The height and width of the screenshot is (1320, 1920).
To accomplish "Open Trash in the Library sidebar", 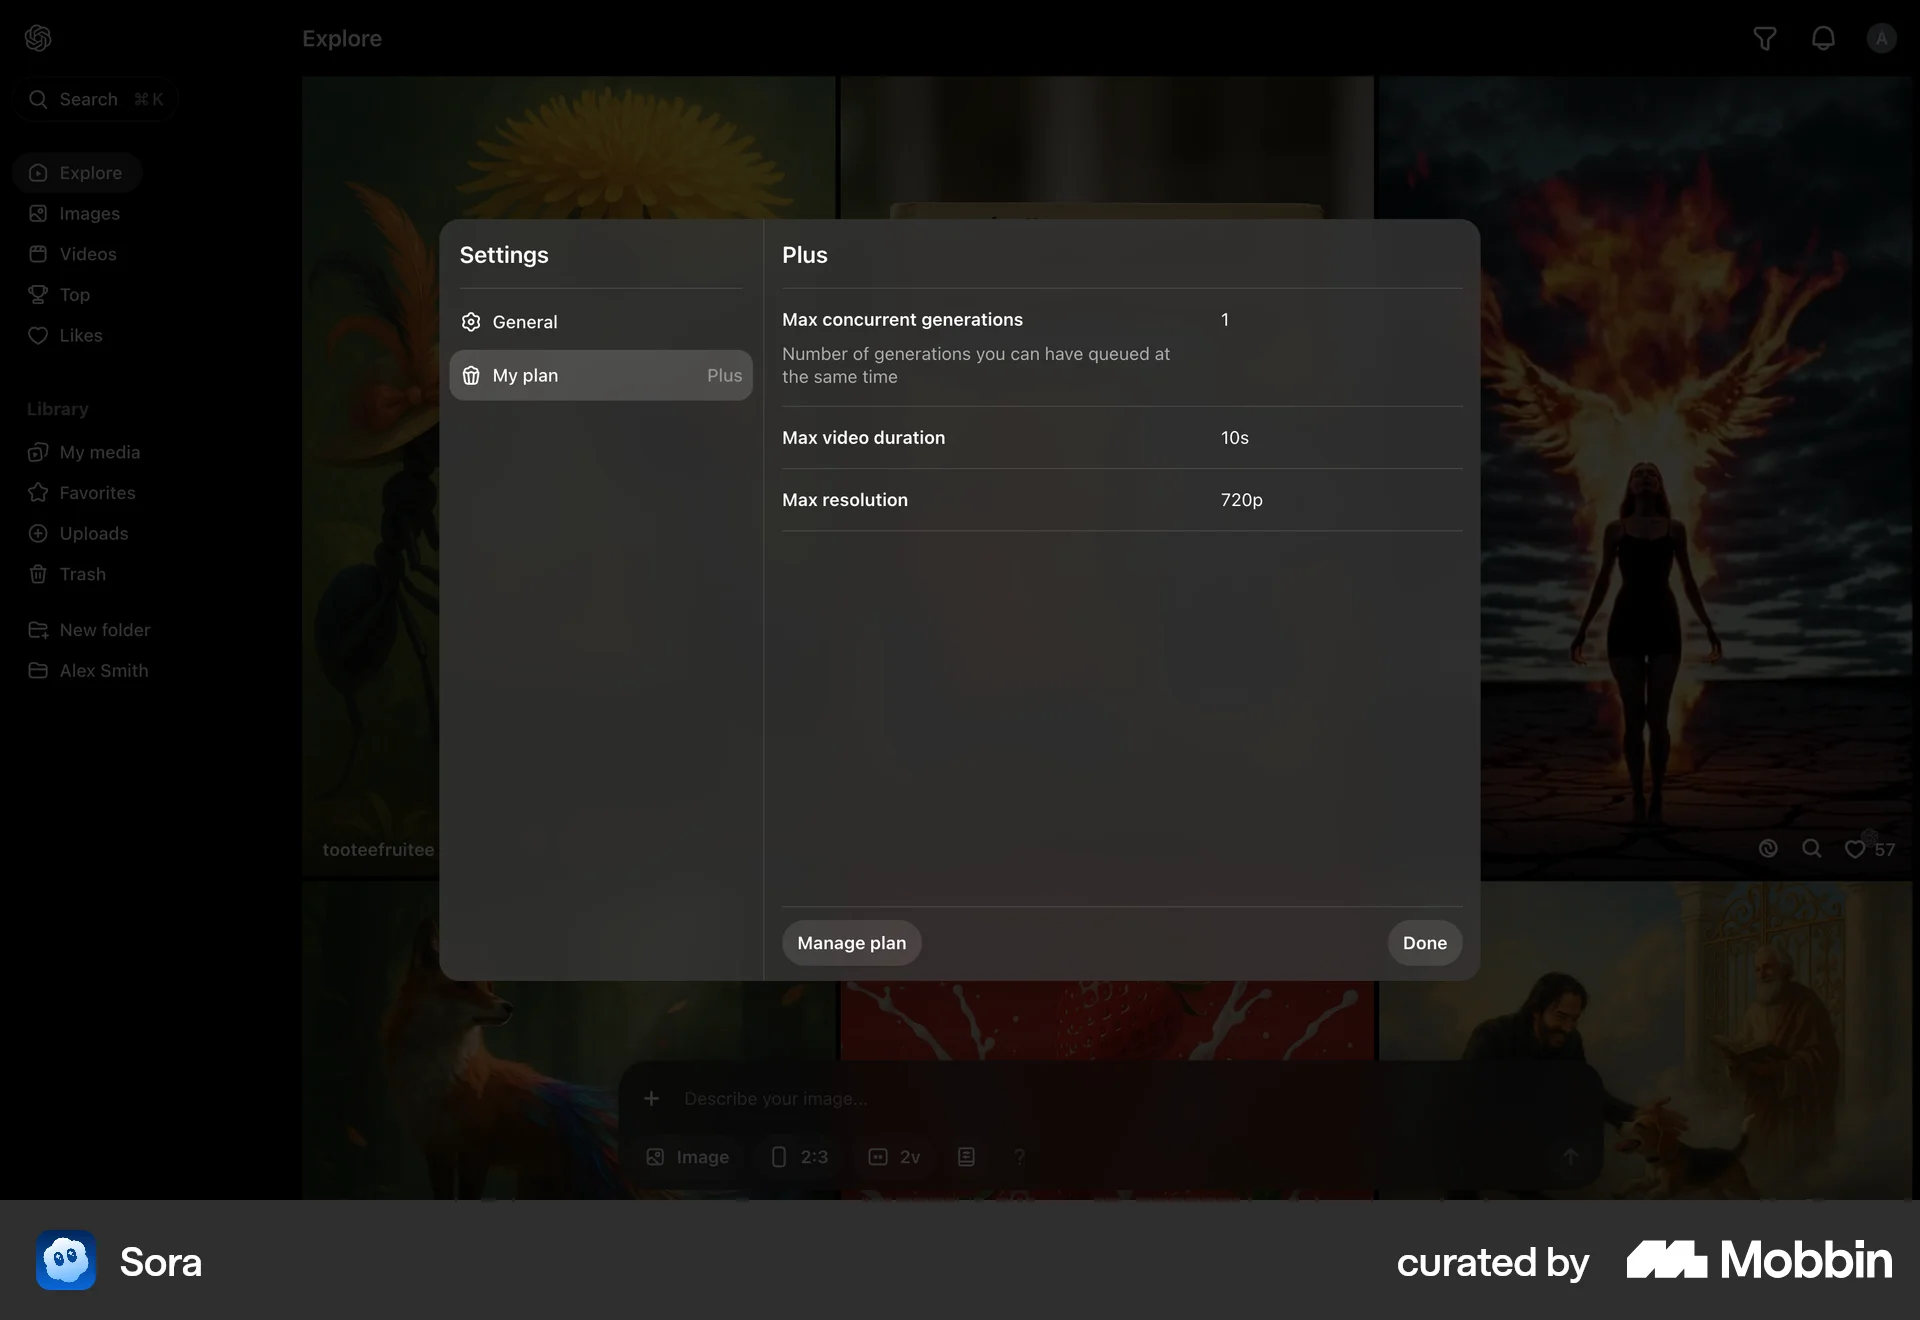I will coord(82,574).
